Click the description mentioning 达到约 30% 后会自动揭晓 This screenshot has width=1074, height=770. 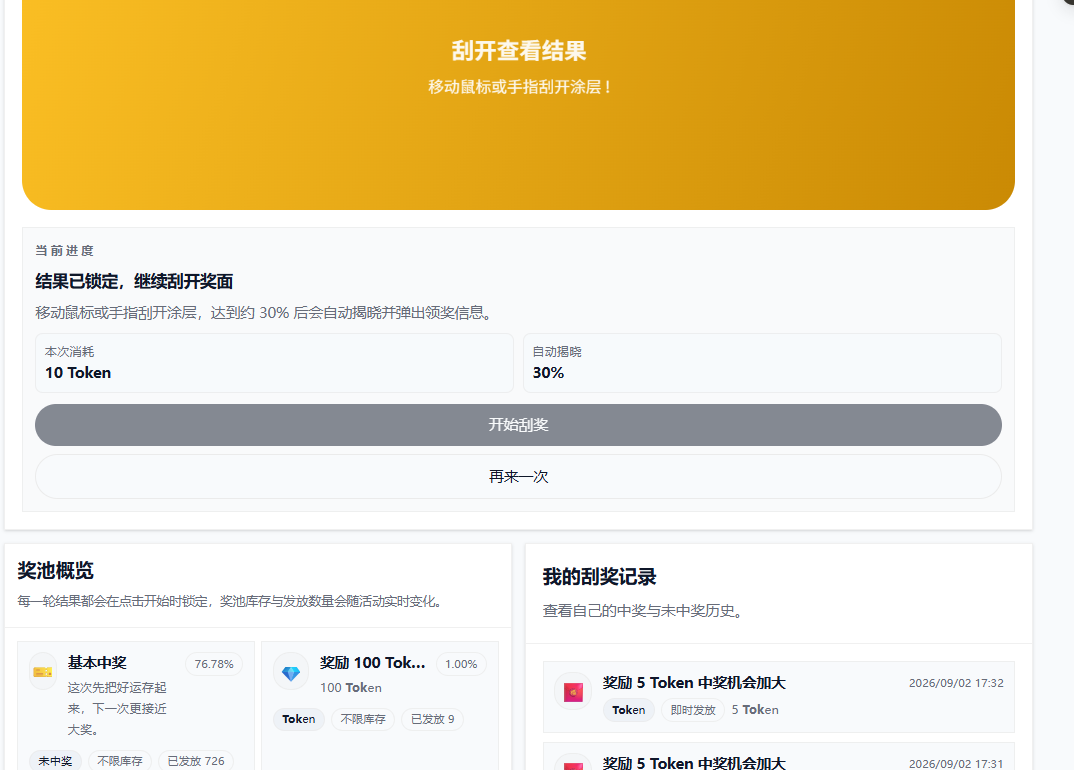(x=264, y=313)
